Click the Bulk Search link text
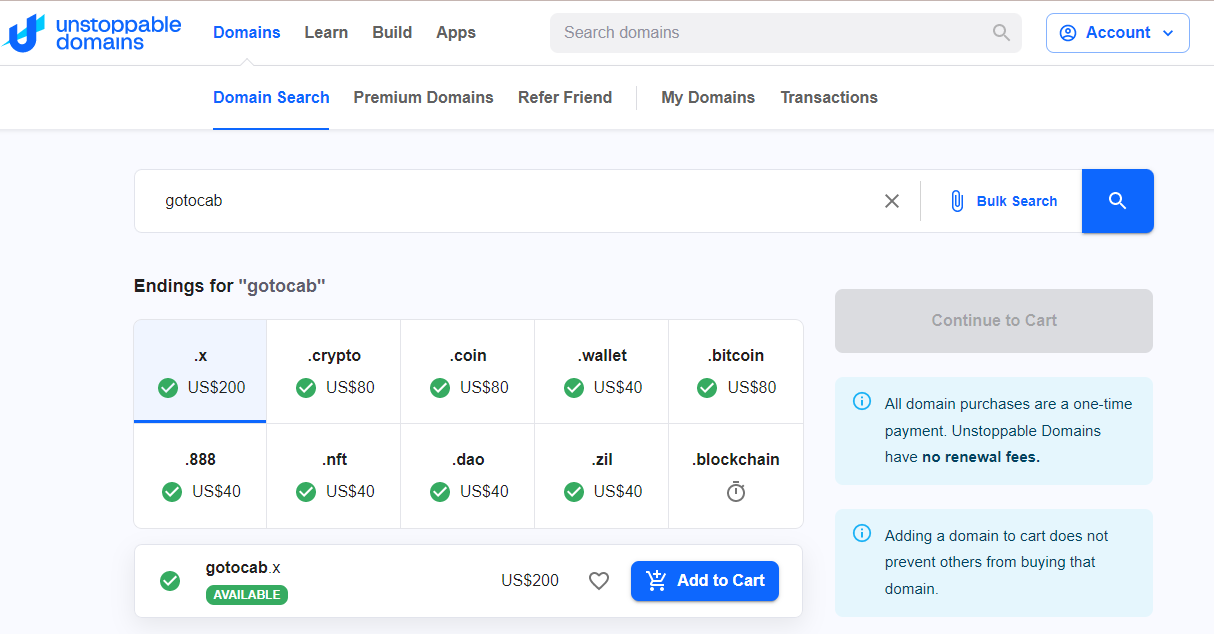The image size is (1214, 634). click(x=1017, y=201)
